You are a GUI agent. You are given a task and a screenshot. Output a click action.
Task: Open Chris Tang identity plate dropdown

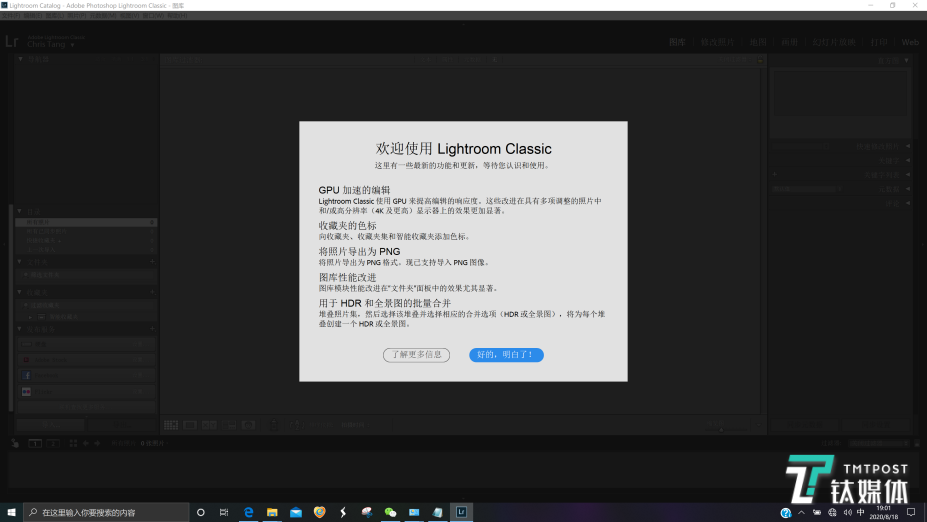[x=73, y=45]
